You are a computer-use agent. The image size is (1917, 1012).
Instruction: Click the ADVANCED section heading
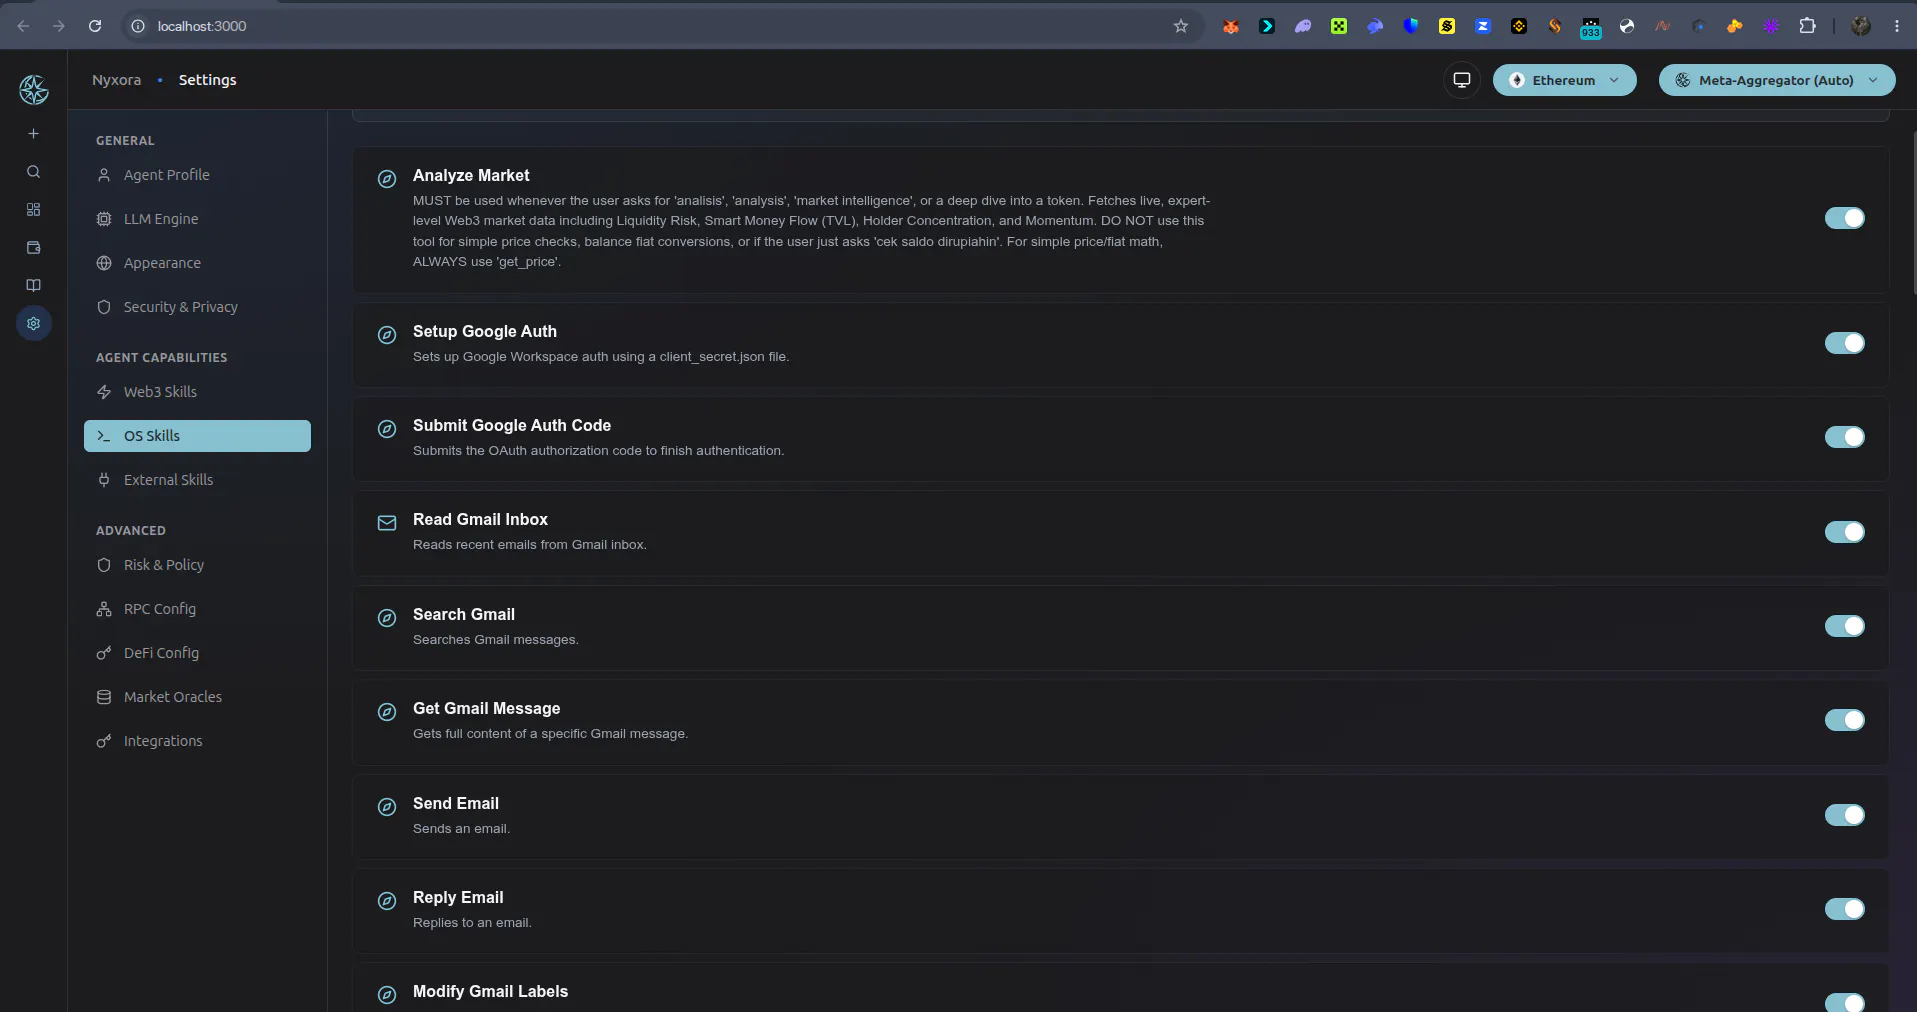131,531
